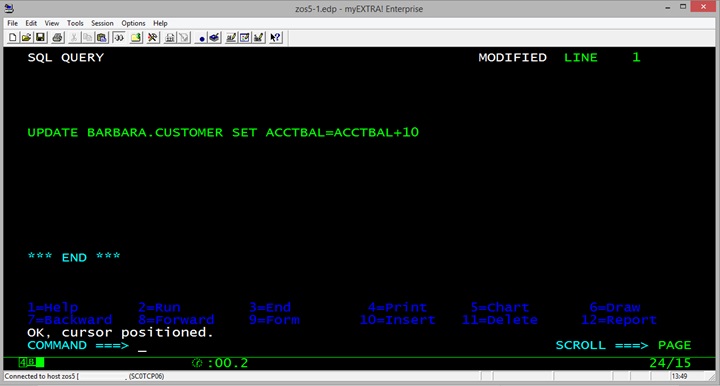Open the View menu
The image size is (720, 386).
click(x=51, y=23)
